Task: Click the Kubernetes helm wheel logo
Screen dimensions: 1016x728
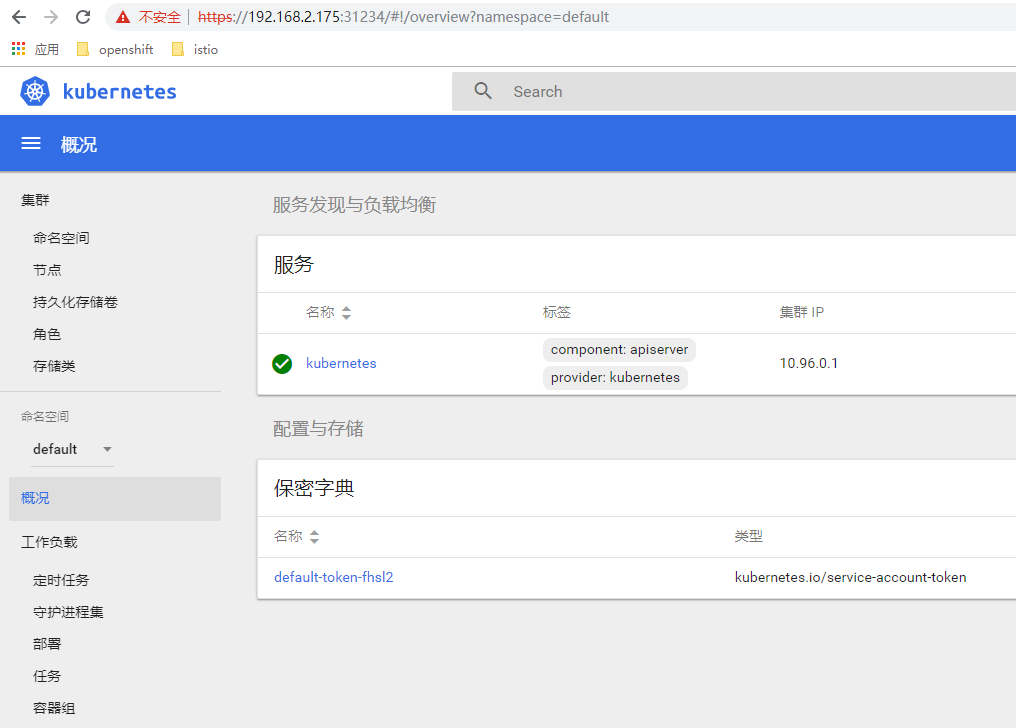Action: (35, 91)
